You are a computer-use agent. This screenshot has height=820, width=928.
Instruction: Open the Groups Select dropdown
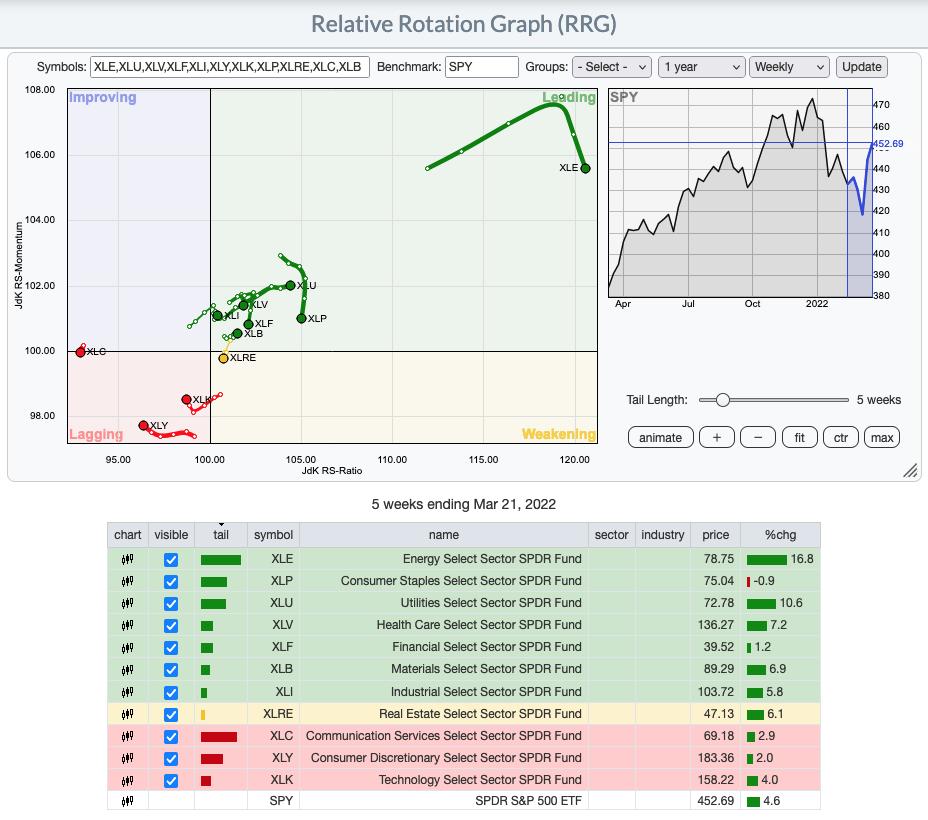pos(611,67)
